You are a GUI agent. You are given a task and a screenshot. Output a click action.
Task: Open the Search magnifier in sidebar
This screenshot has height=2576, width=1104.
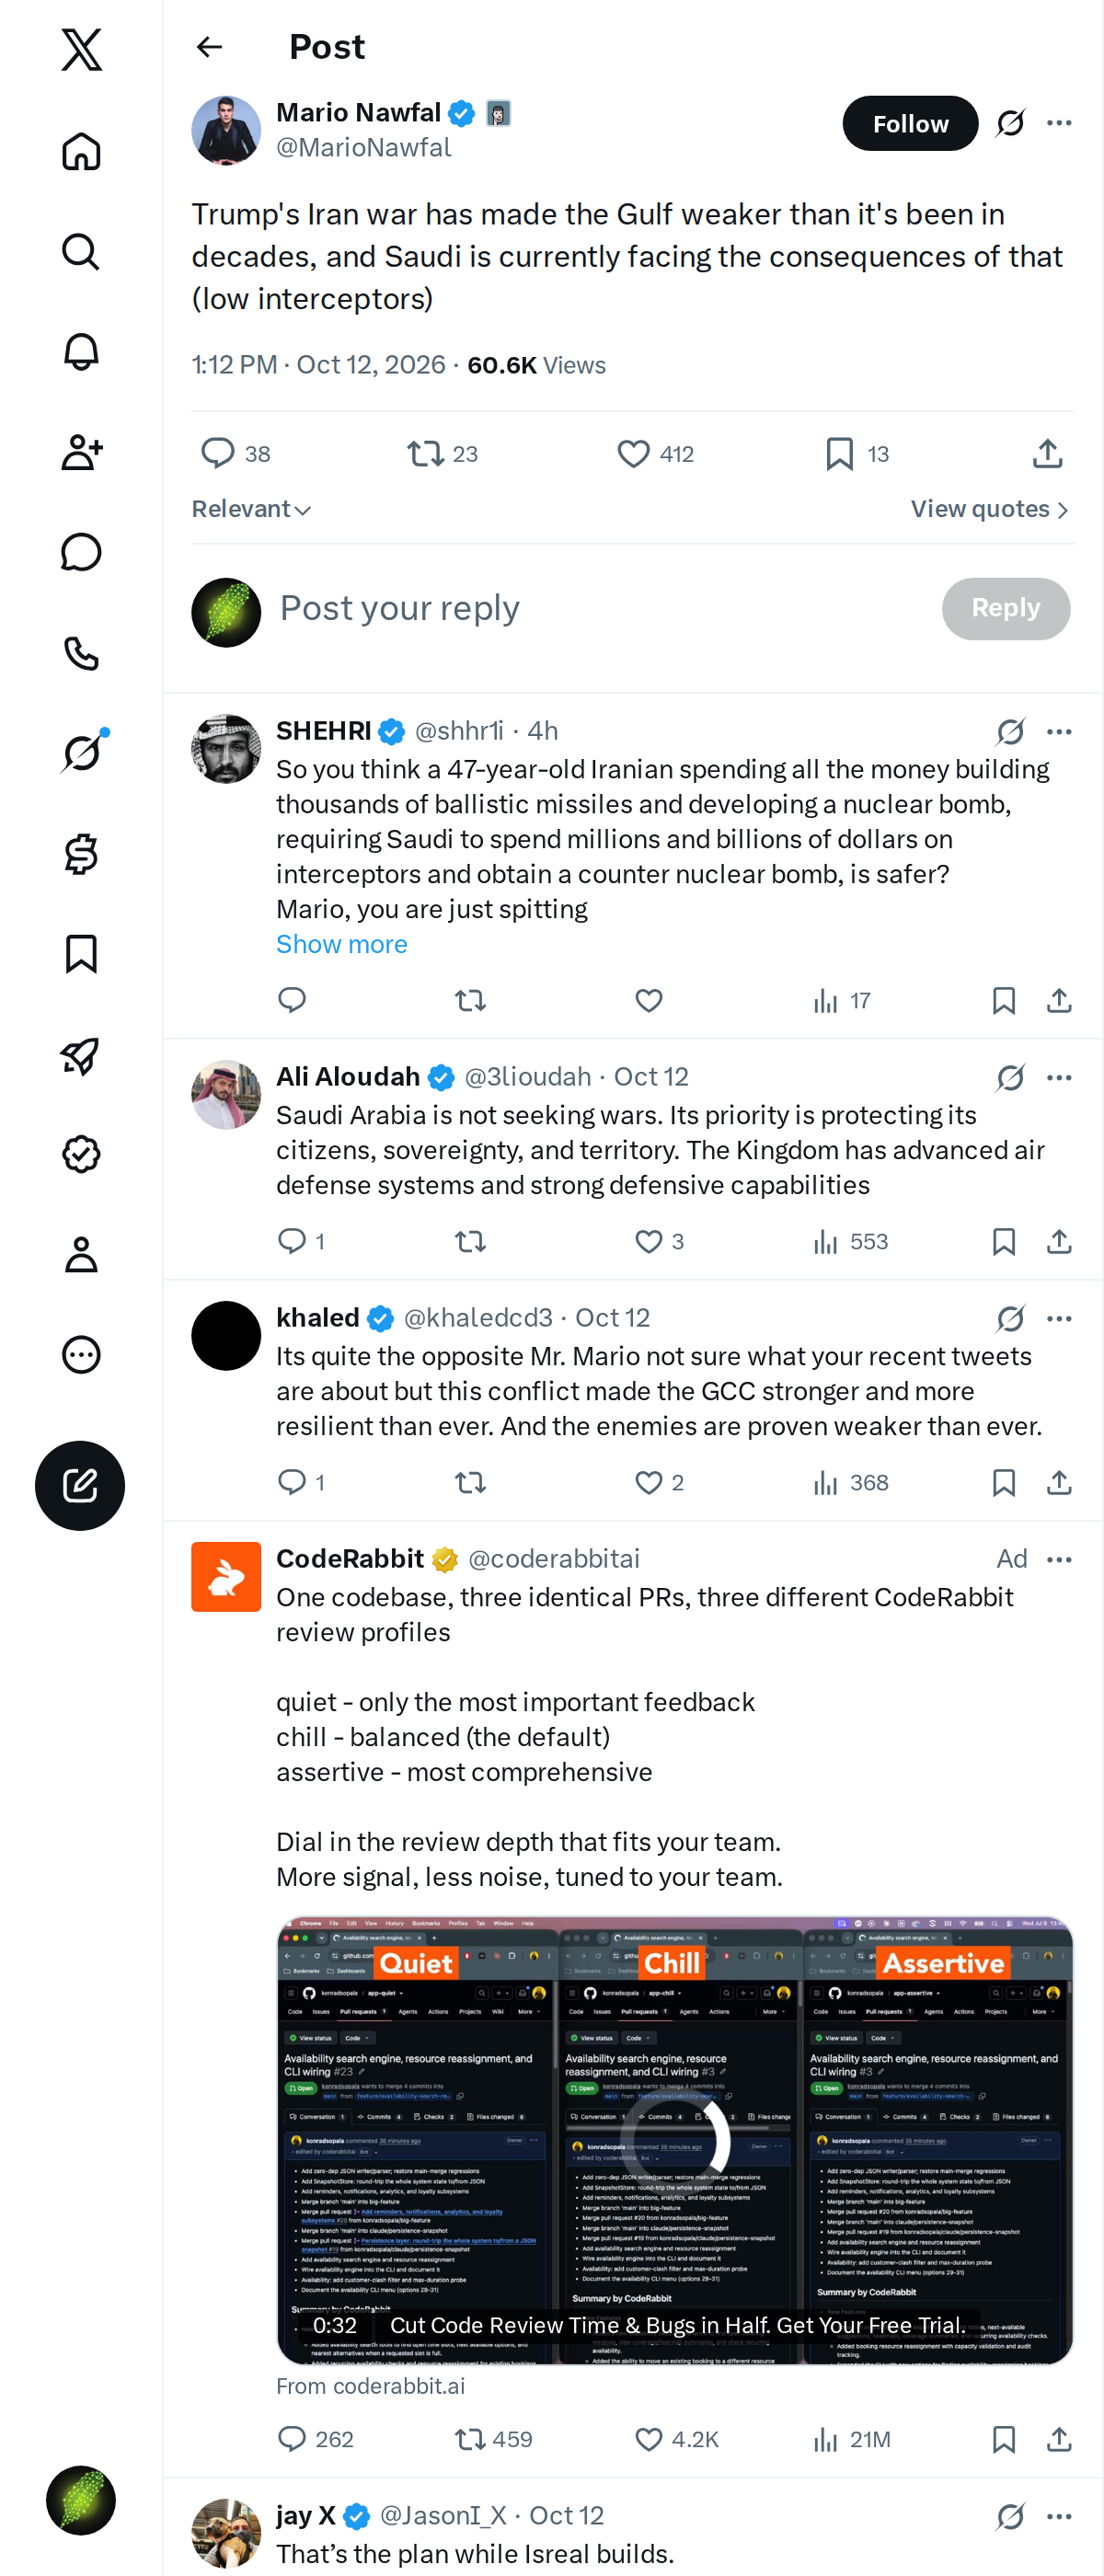coord(81,252)
